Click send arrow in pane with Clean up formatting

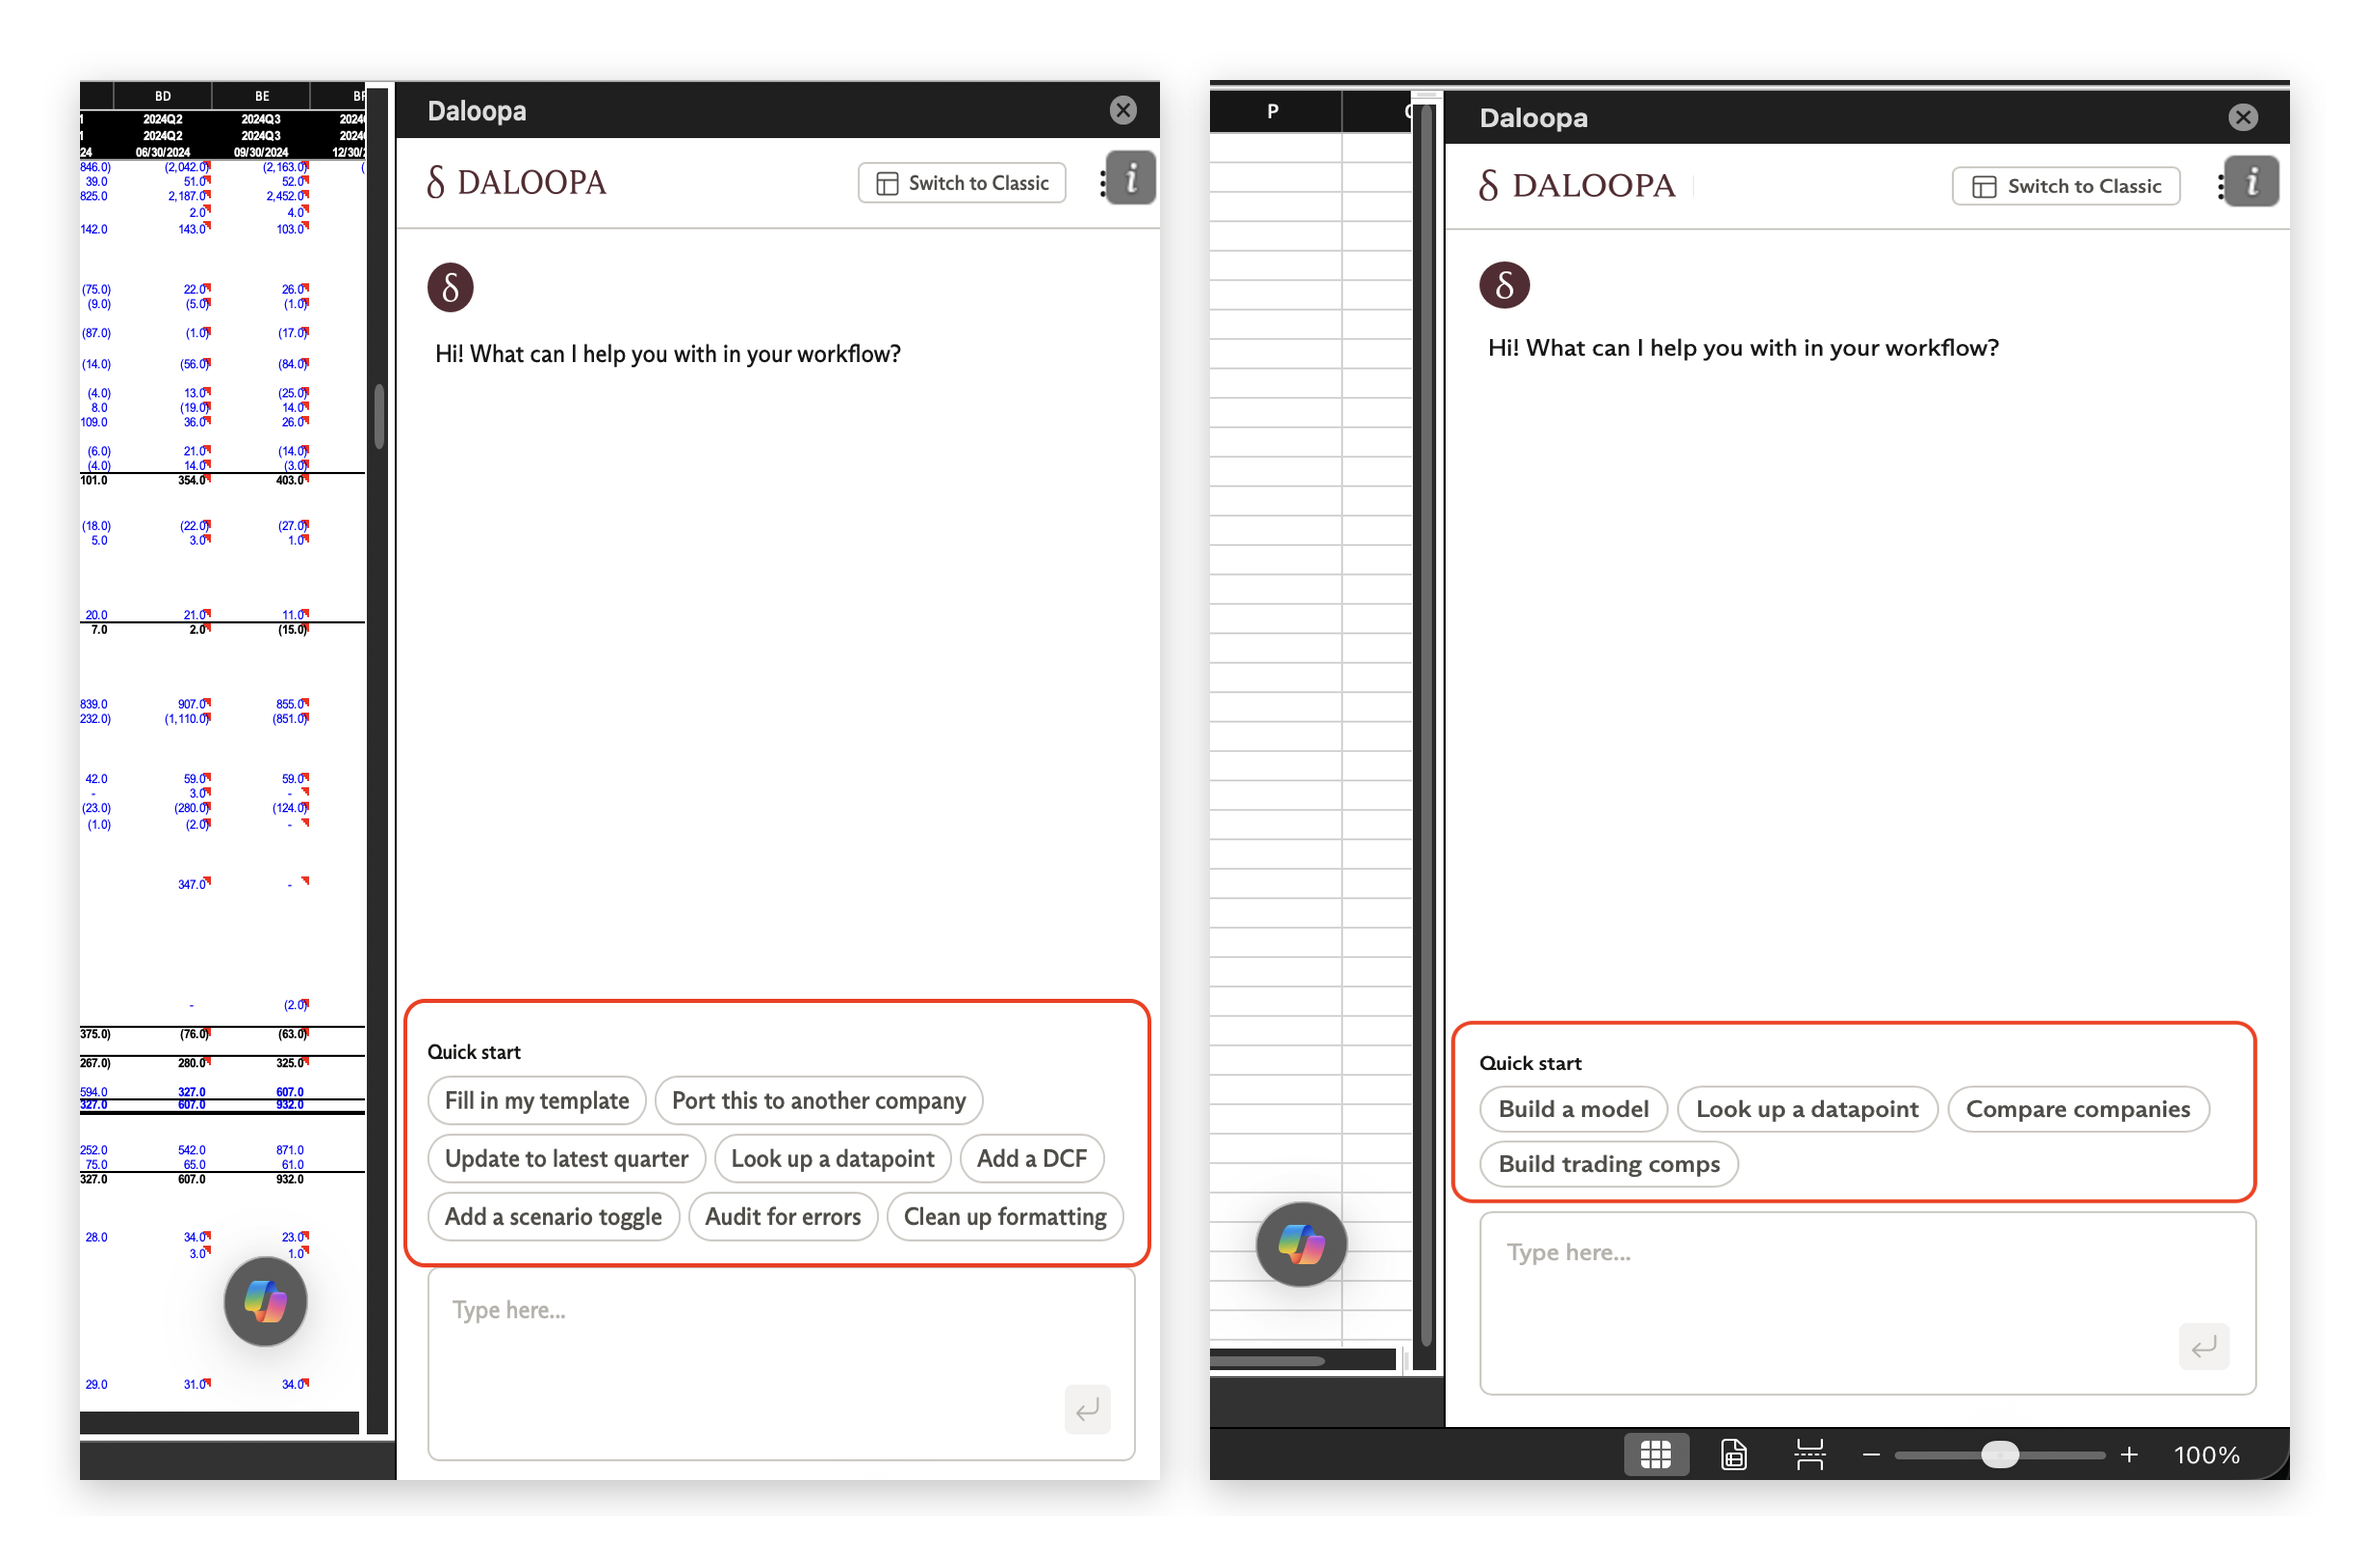1087,1409
